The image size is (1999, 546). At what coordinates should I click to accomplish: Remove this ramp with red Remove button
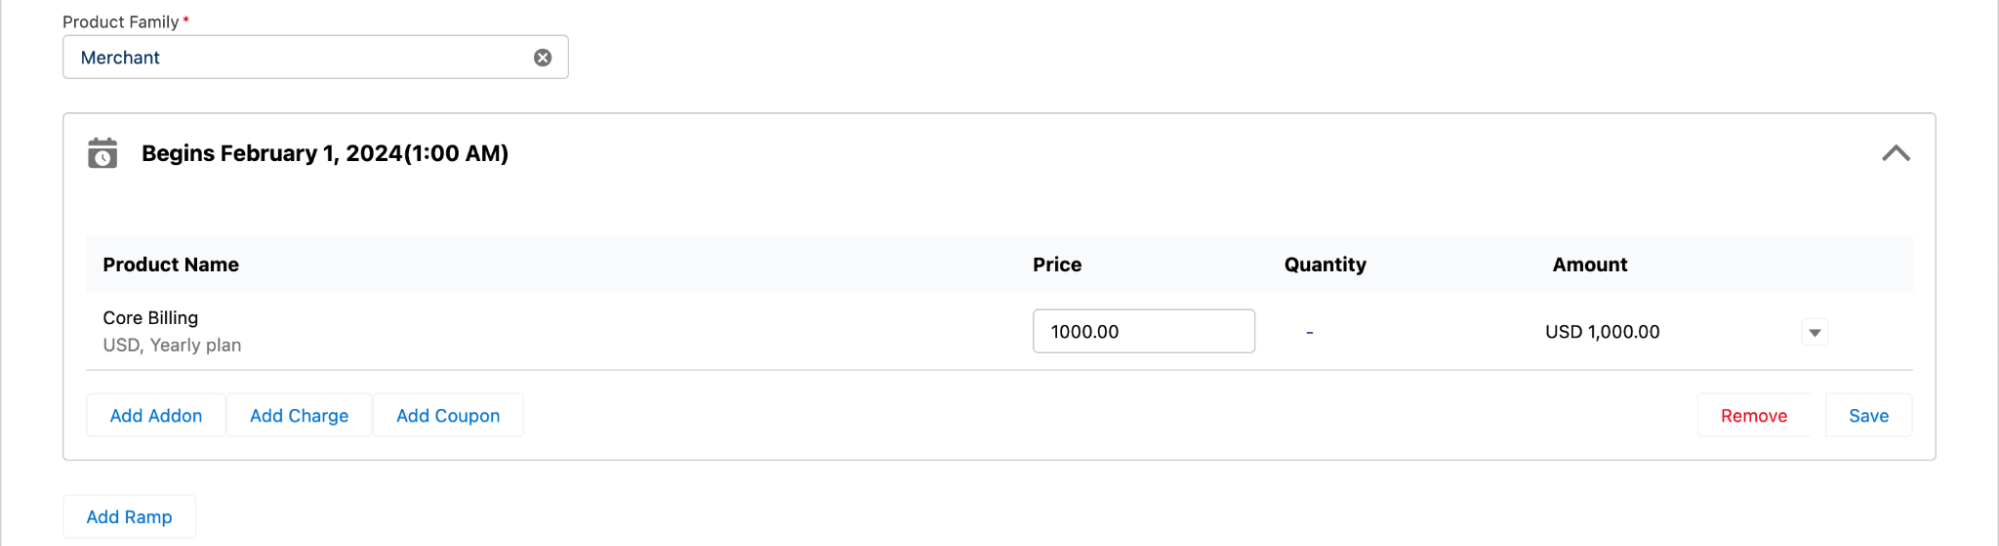pyautogui.click(x=1753, y=416)
